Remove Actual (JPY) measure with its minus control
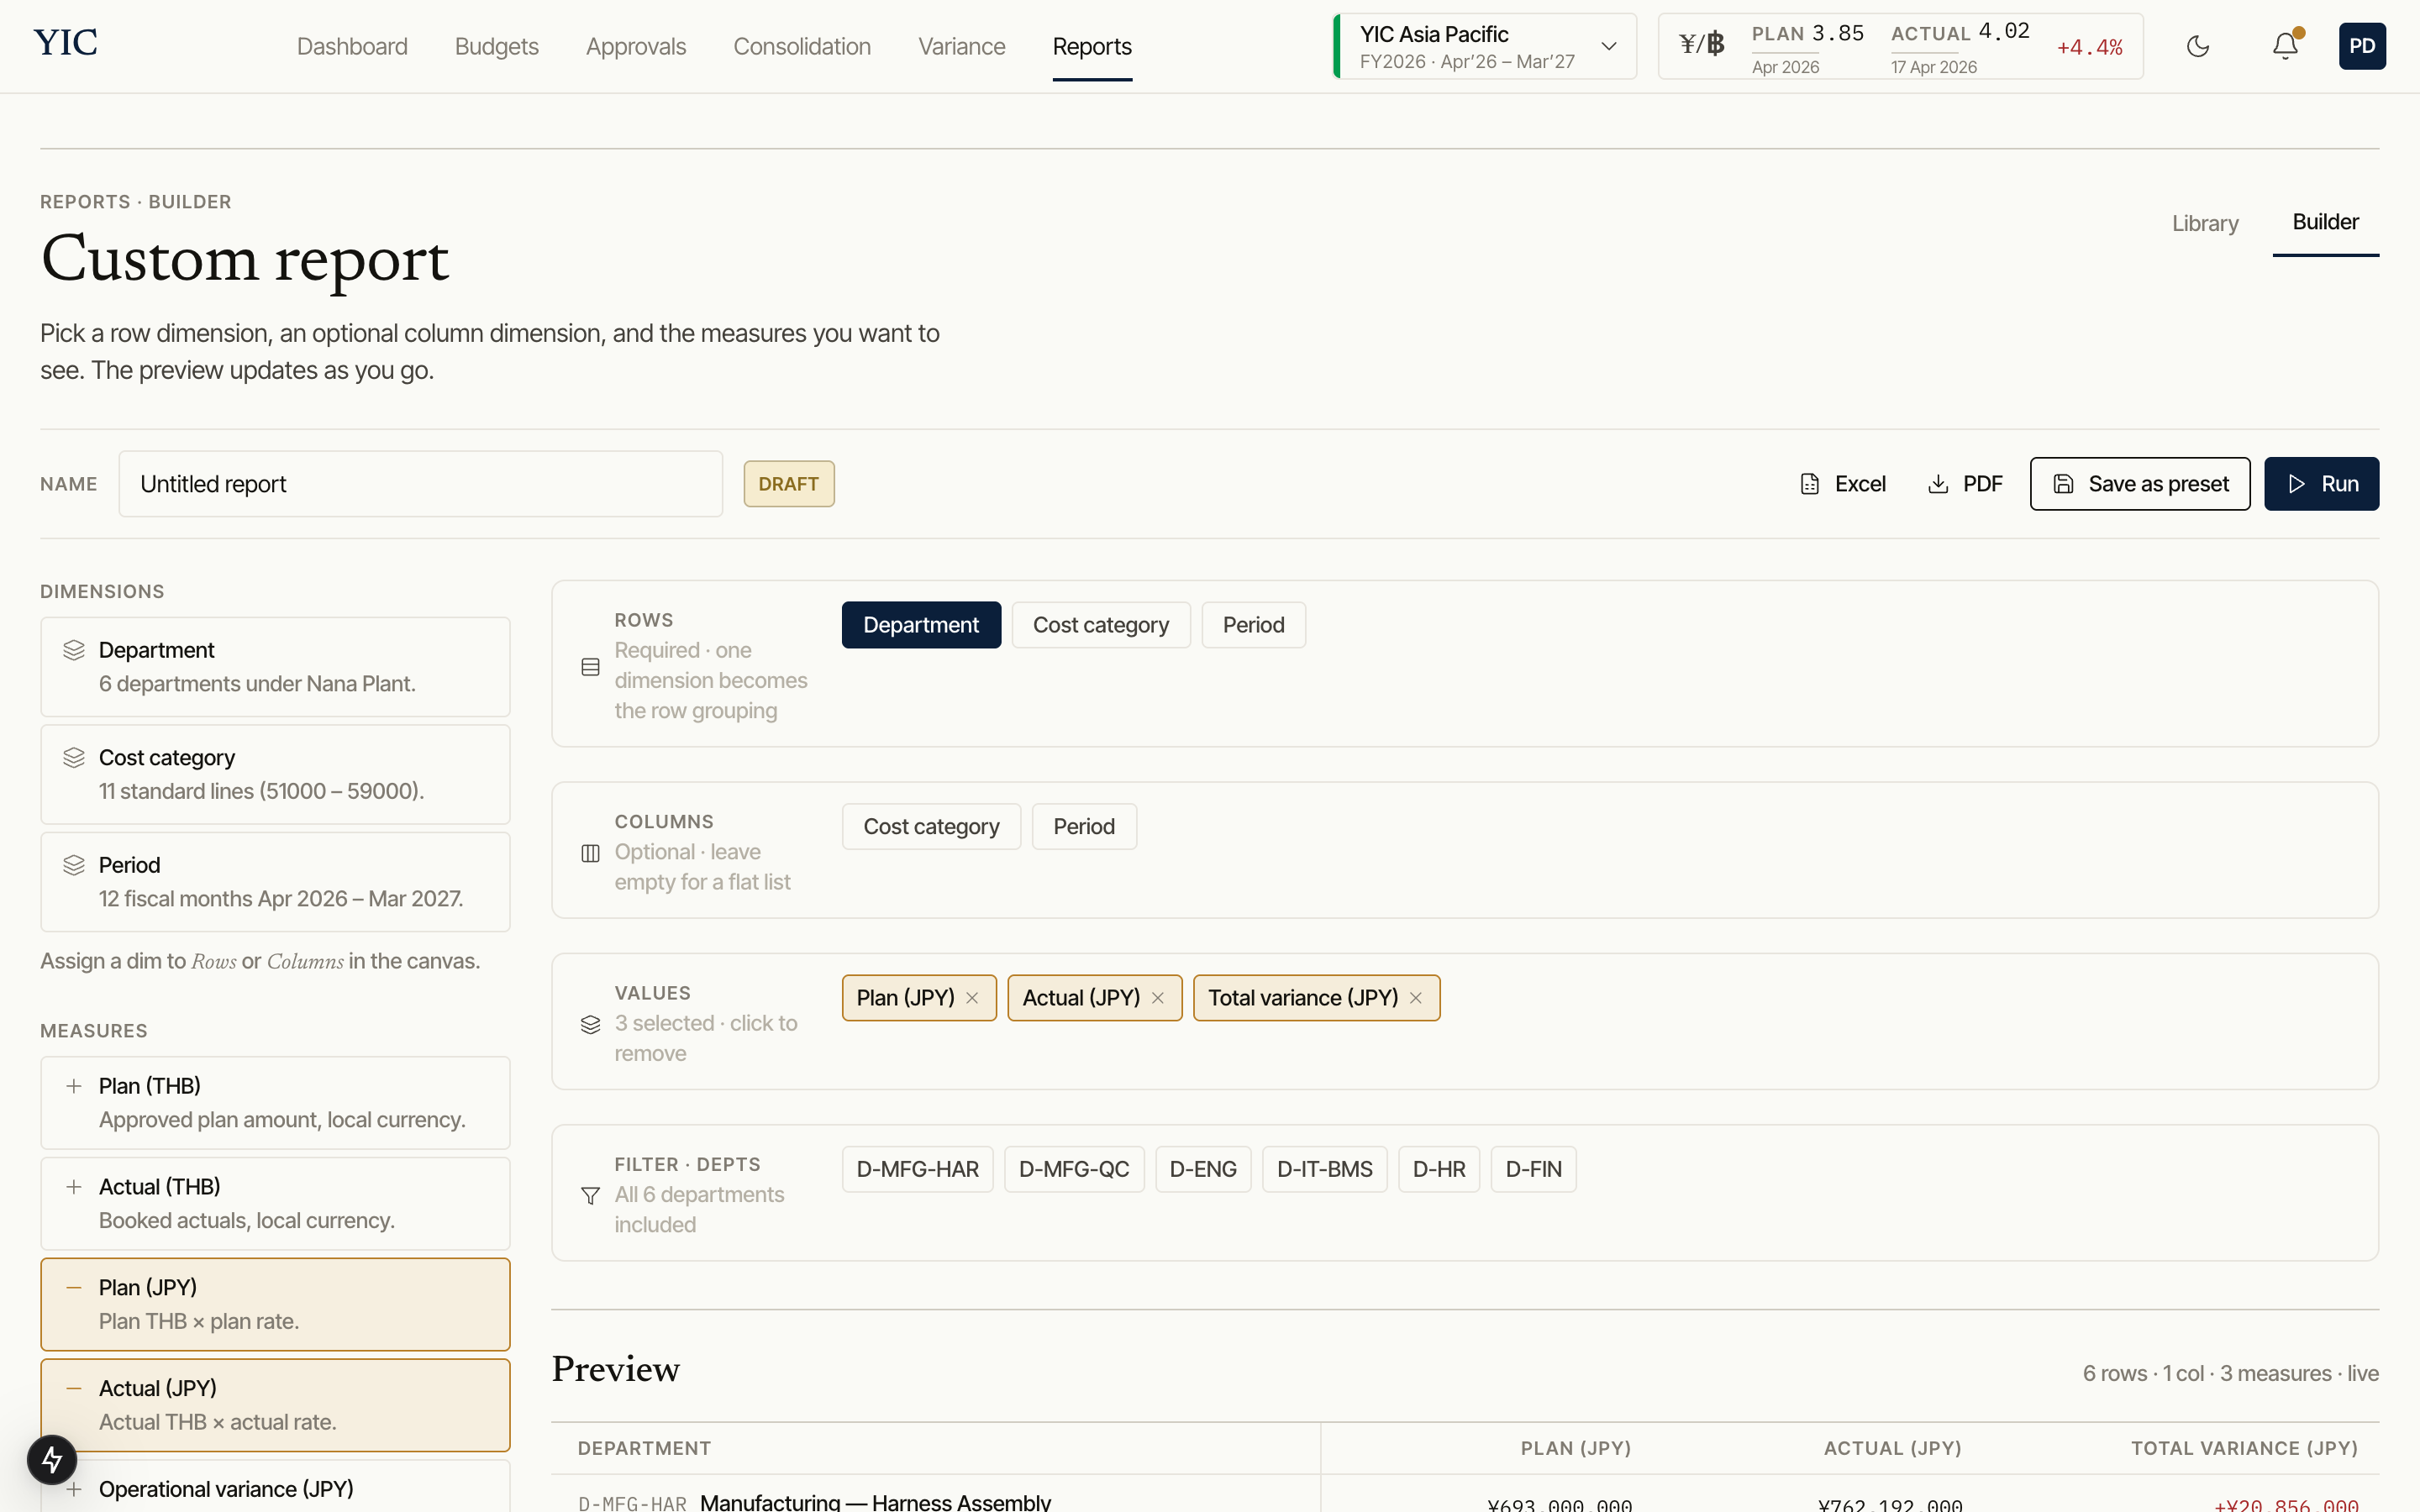Viewport: 2420px width, 1512px height. 73,1387
